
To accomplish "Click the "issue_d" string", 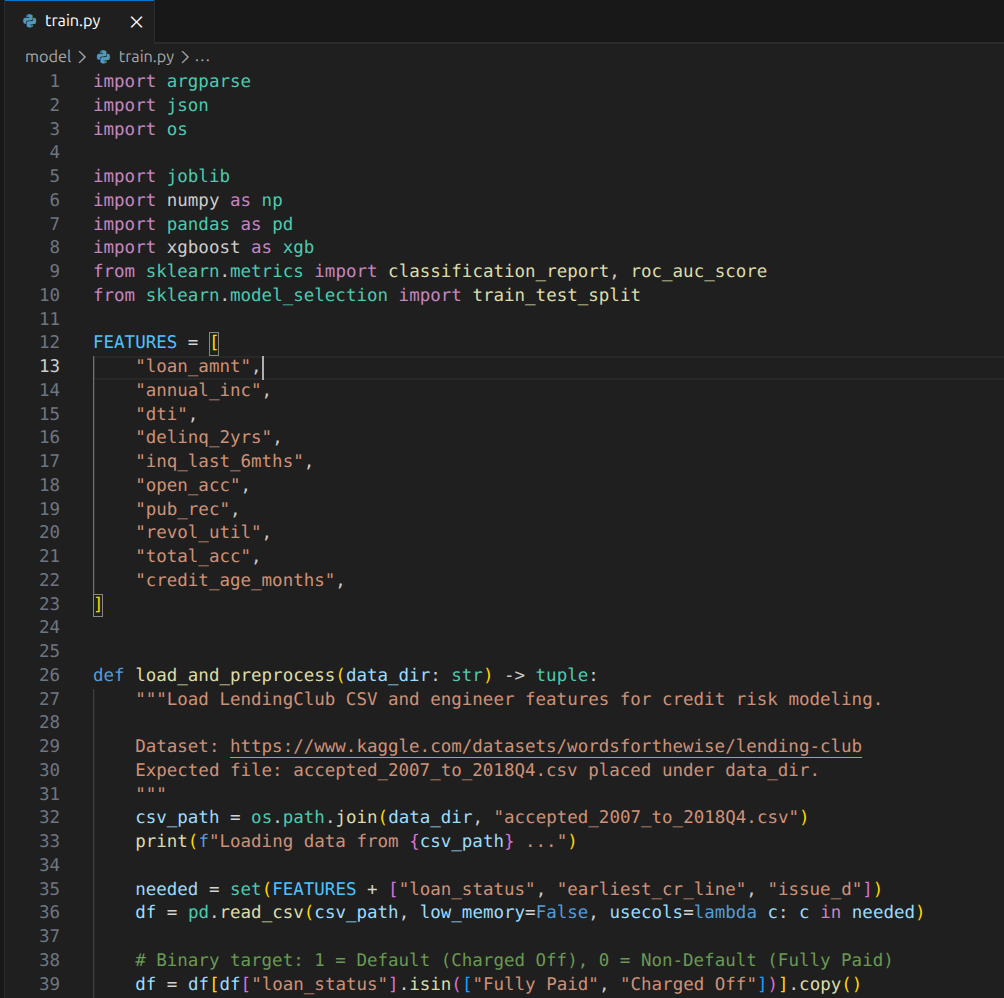I will point(814,889).
